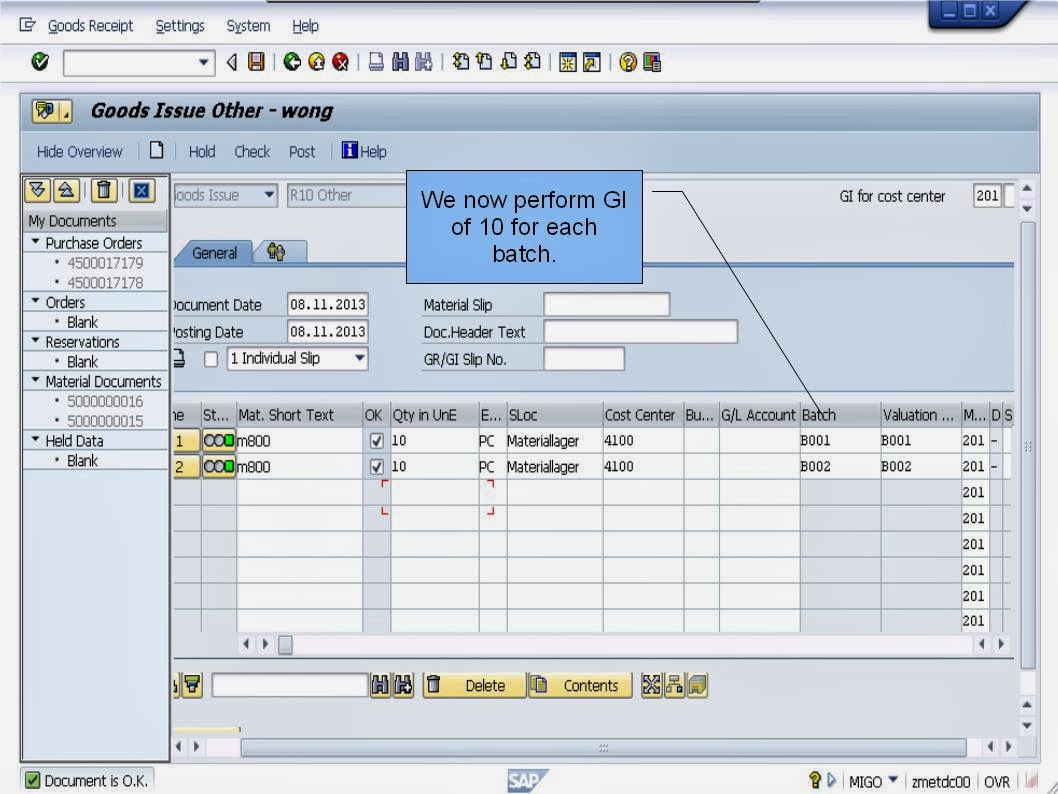Open the System menu
Viewport: 1058px width, 794px height.
point(248,26)
